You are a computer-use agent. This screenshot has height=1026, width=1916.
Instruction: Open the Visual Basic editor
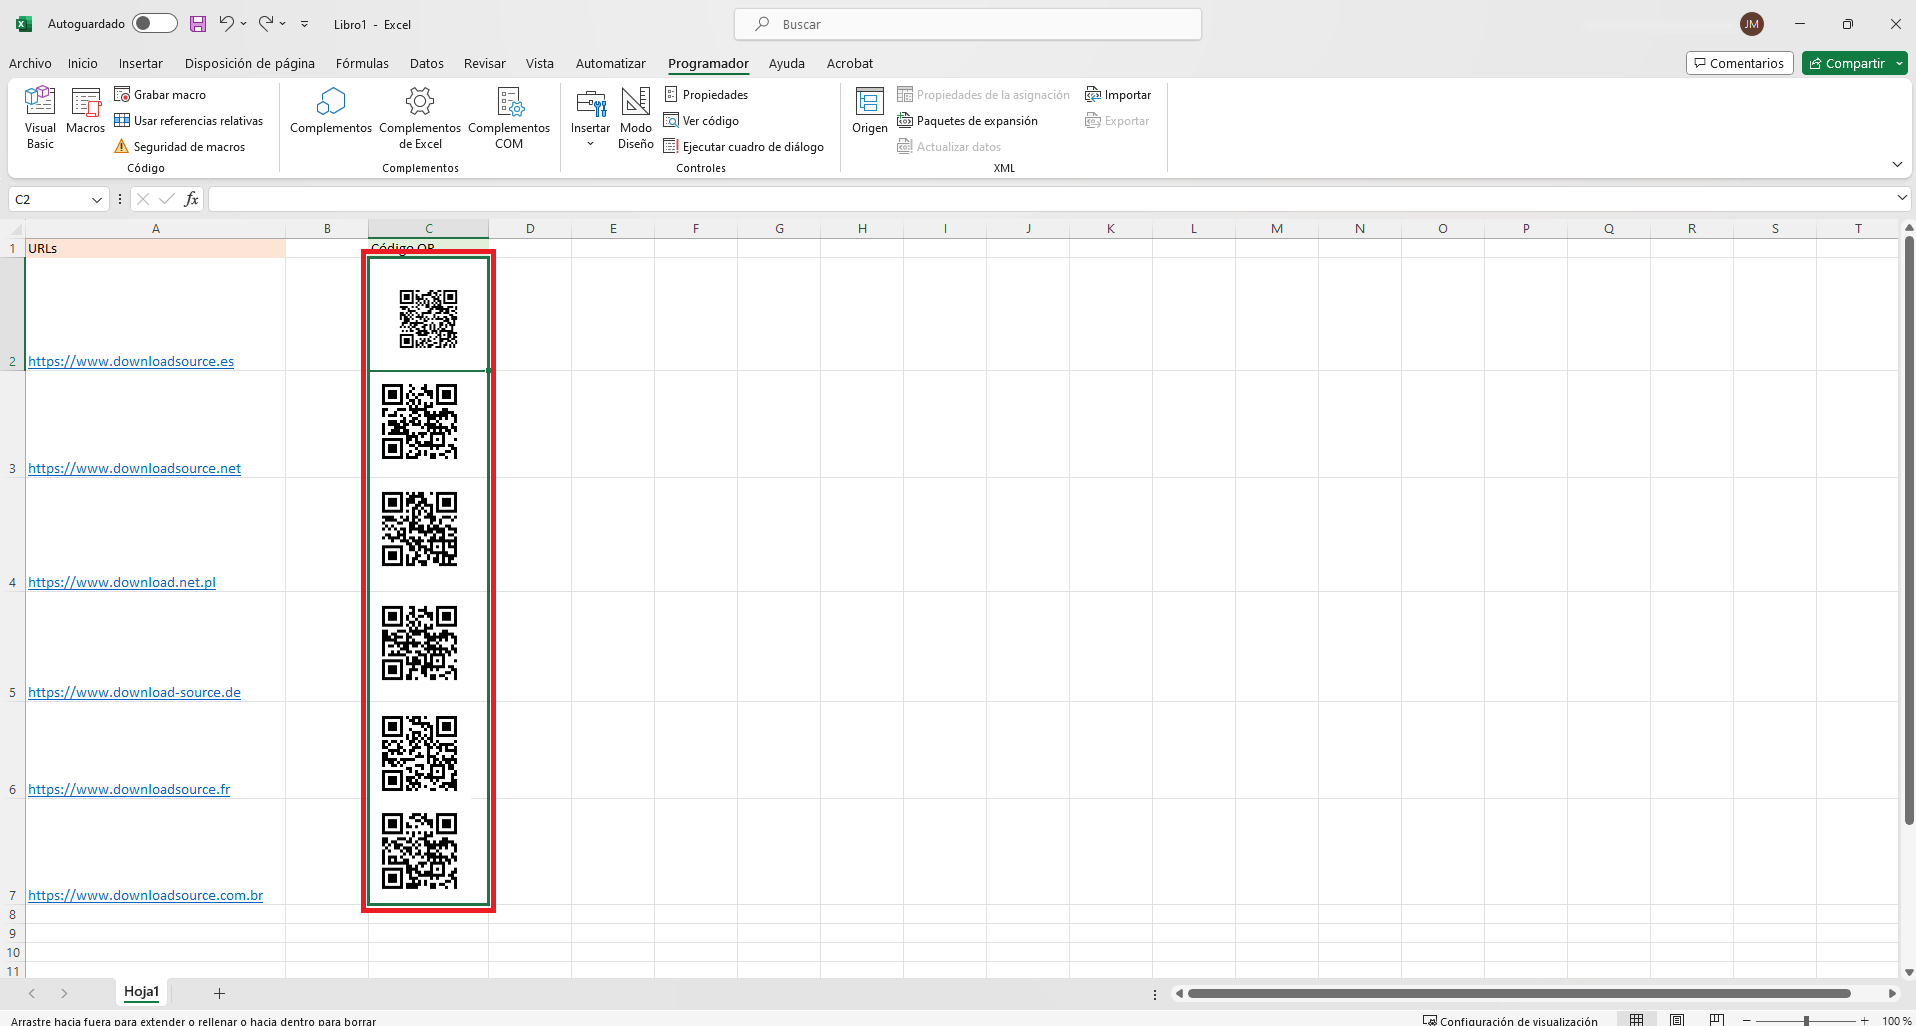point(40,118)
